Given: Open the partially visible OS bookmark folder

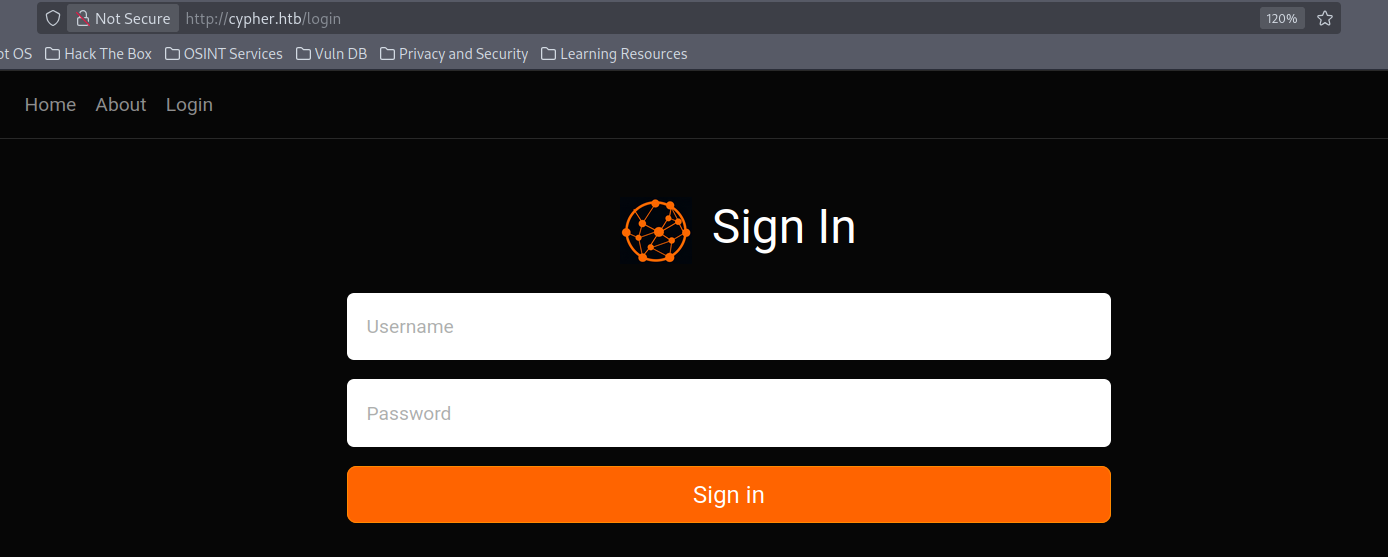Looking at the screenshot, I should tap(15, 54).
